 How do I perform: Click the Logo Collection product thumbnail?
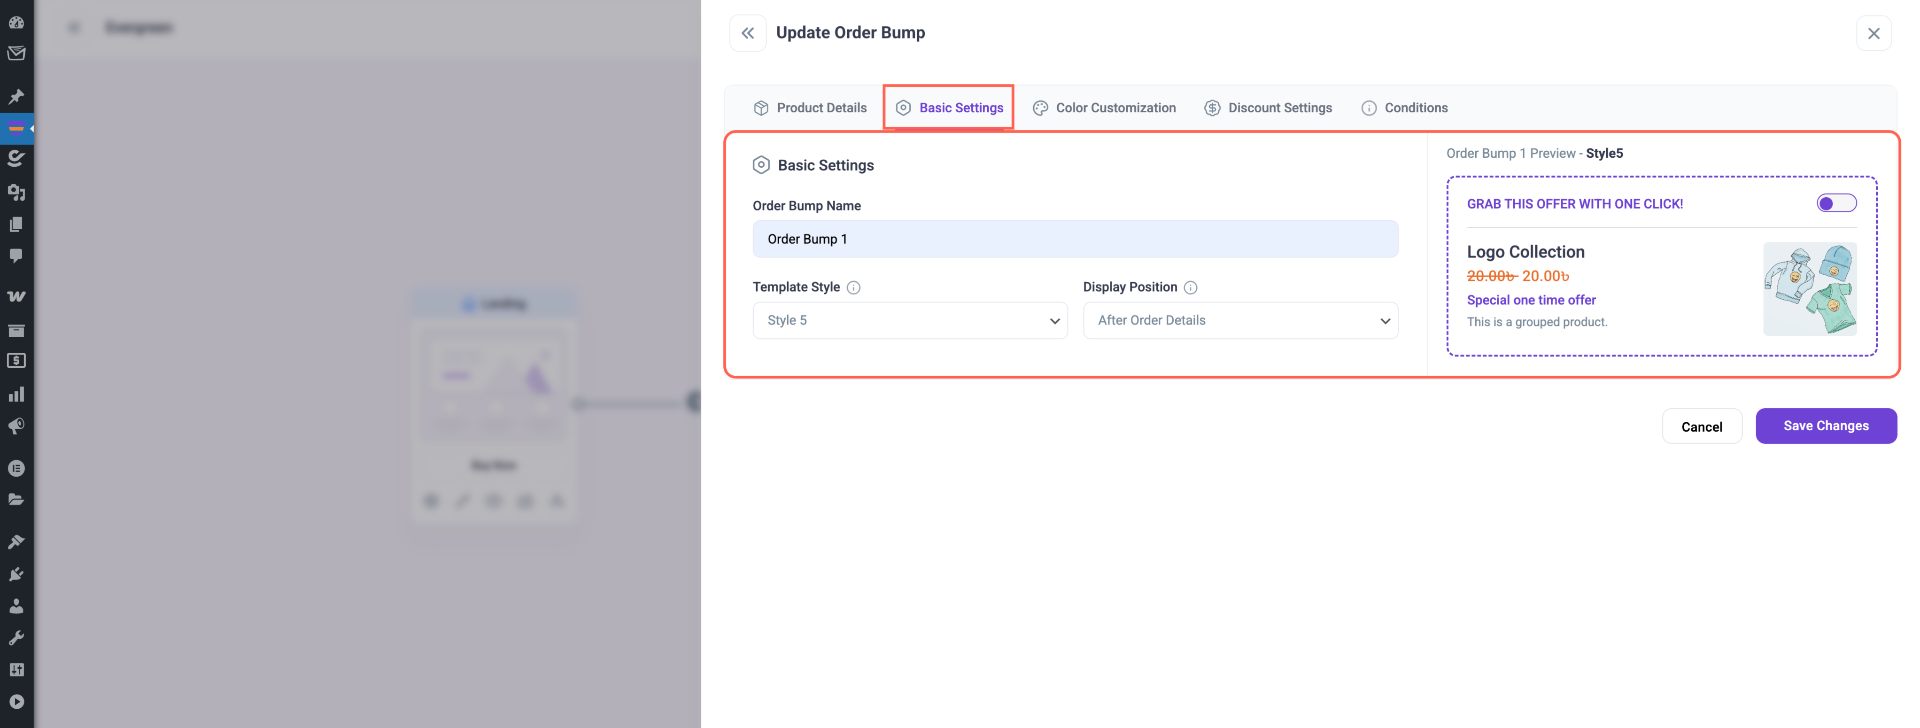click(1810, 289)
